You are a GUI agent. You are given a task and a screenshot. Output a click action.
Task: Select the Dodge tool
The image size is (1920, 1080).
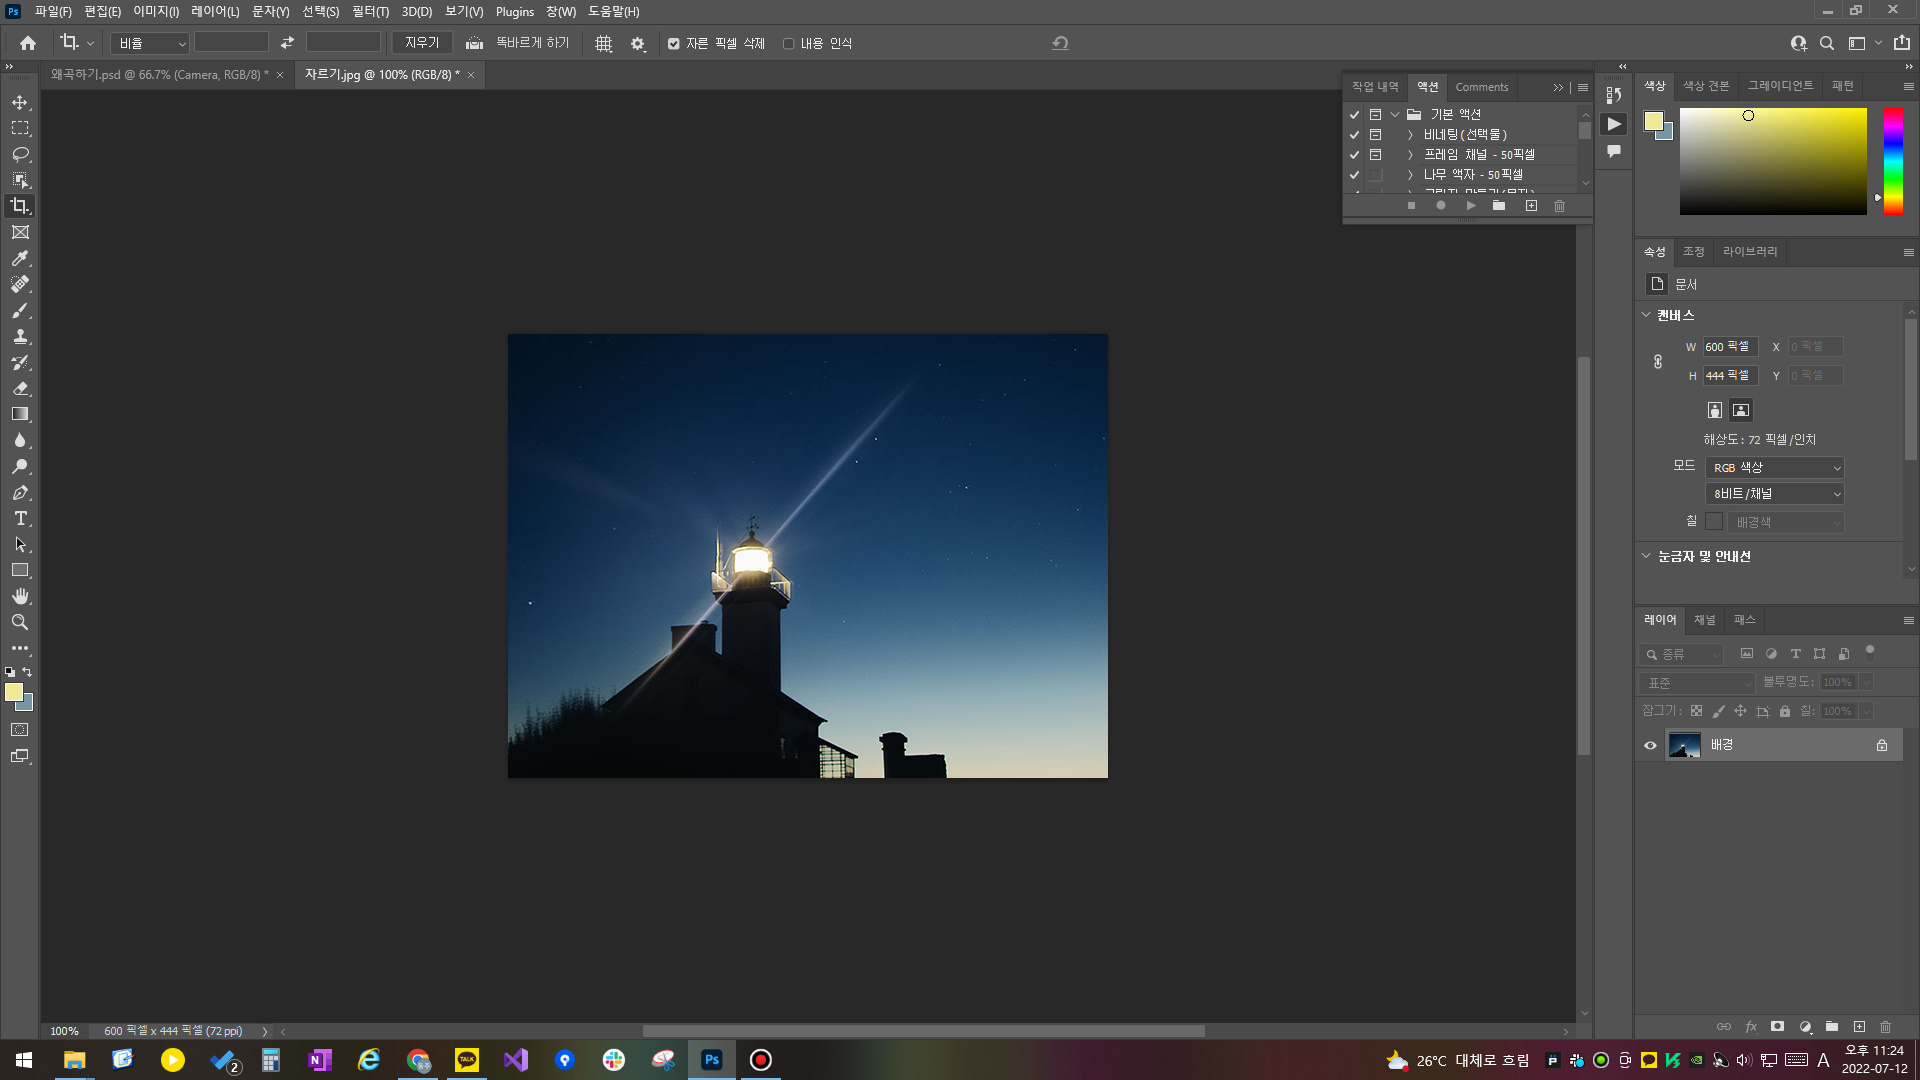coord(20,466)
